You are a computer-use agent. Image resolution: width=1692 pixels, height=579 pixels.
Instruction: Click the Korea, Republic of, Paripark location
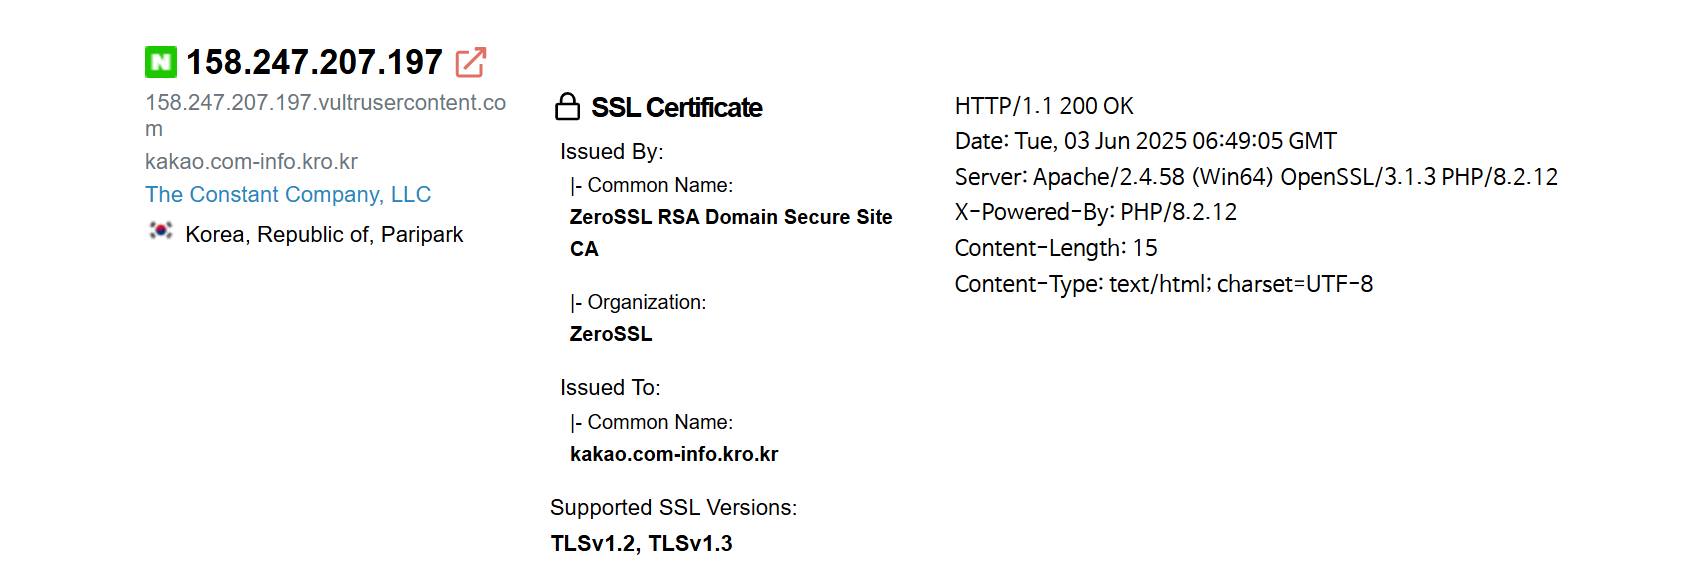tap(324, 234)
